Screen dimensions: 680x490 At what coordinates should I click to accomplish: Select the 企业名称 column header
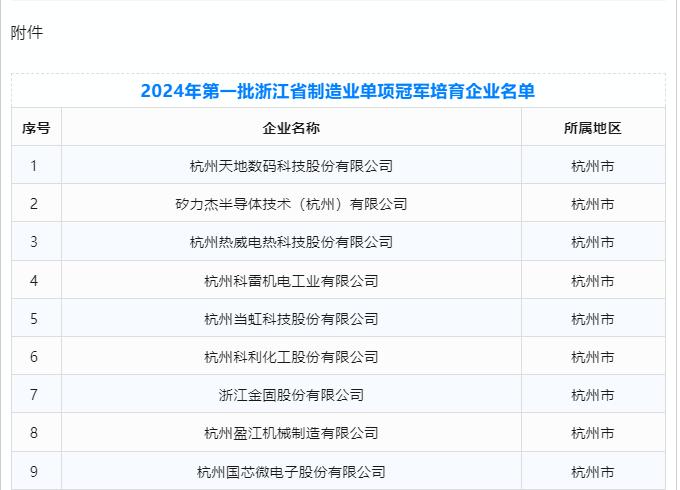(x=291, y=128)
